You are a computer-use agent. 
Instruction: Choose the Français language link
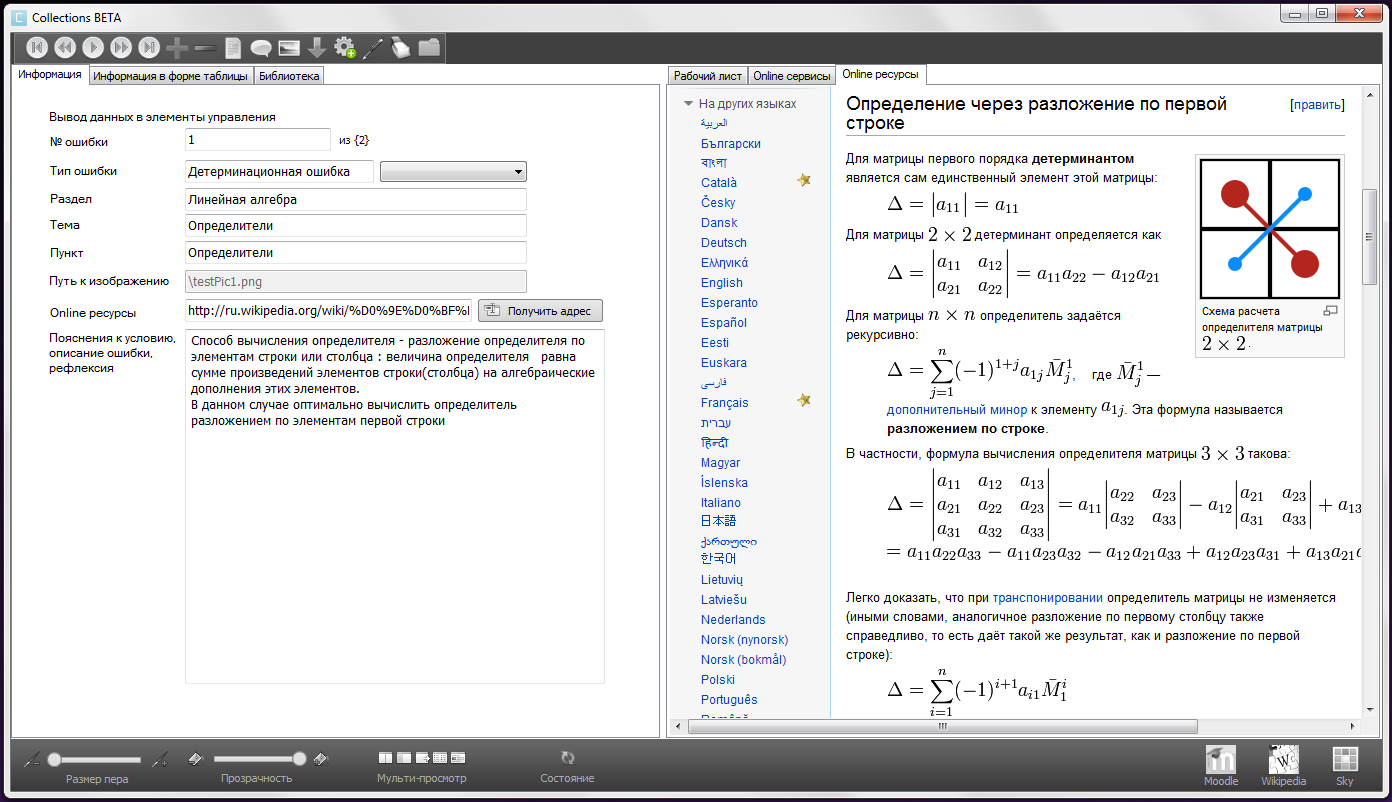(725, 403)
